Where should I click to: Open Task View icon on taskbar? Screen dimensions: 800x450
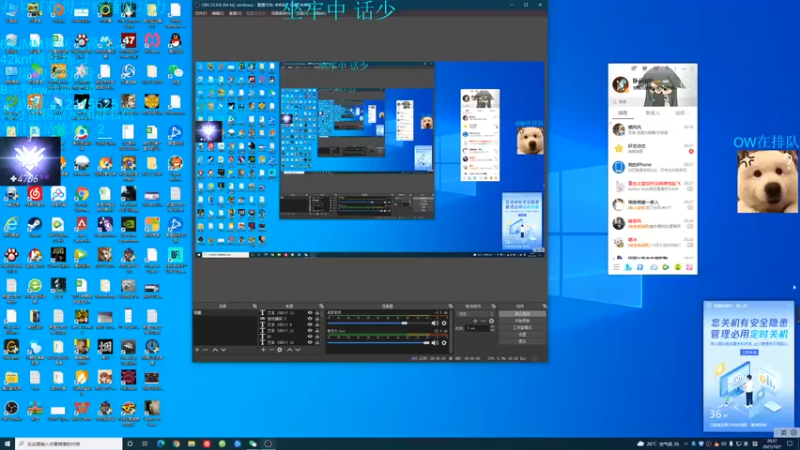pyautogui.click(x=145, y=444)
